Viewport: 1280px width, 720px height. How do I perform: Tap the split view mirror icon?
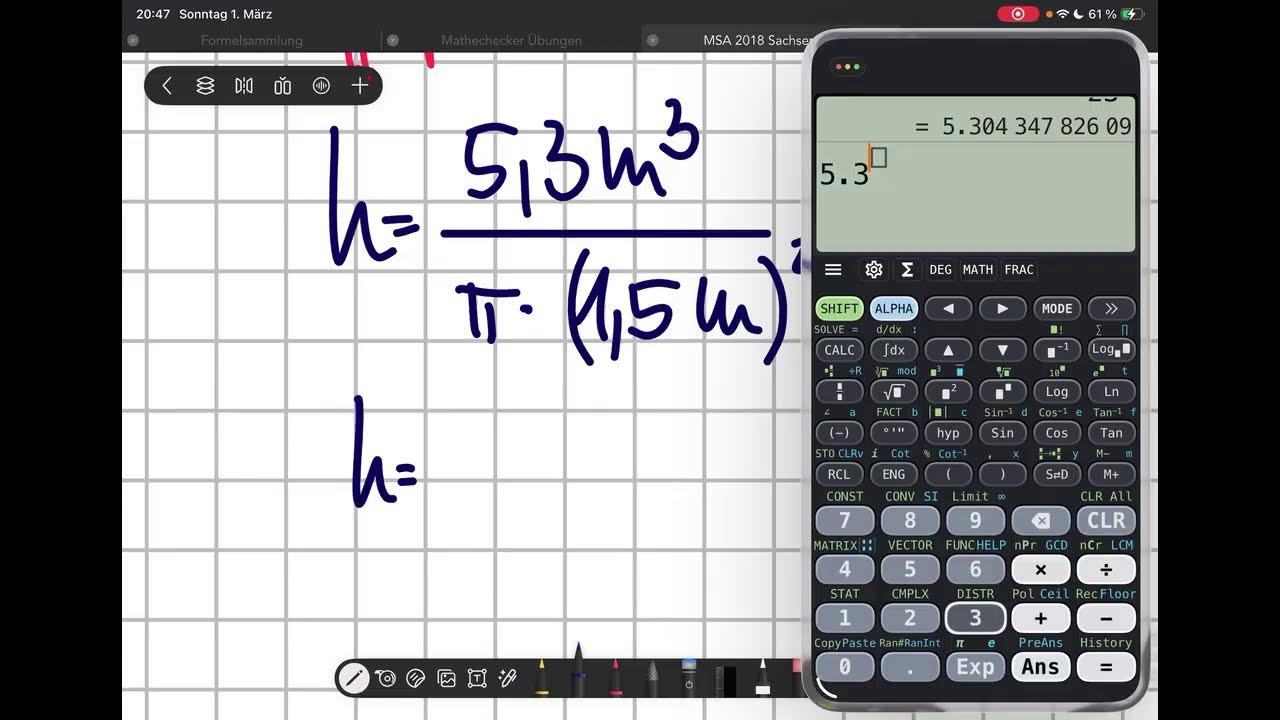(x=244, y=86)
